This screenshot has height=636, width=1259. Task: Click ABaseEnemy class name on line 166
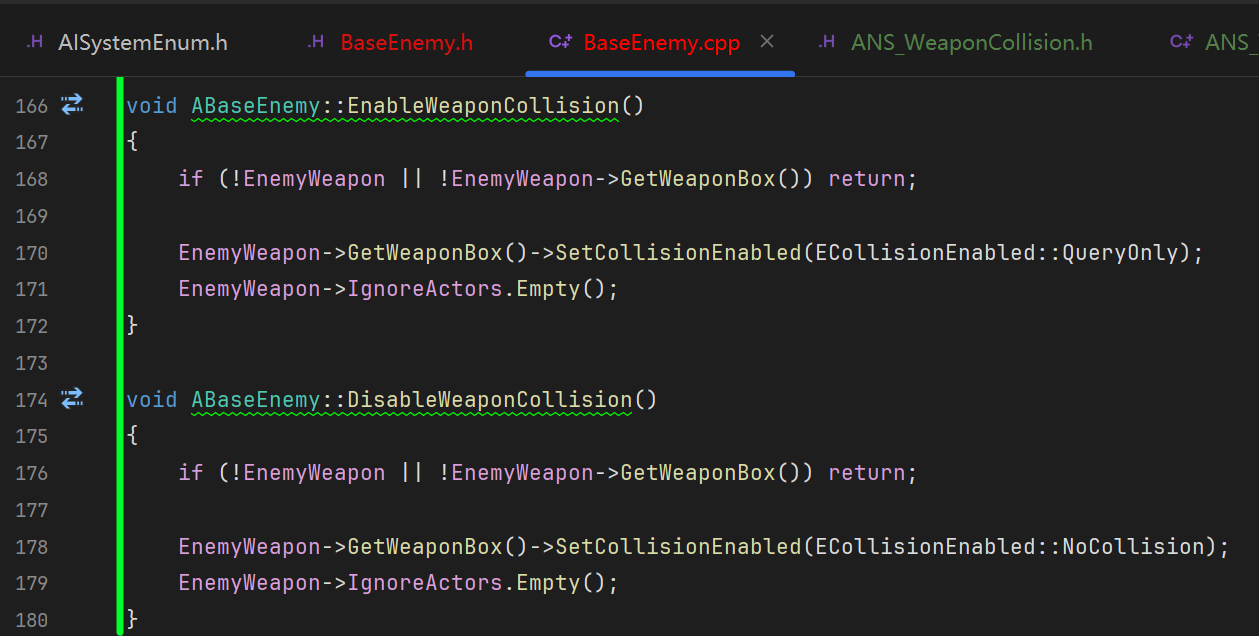pyautogui.click(x=256, y=105)
